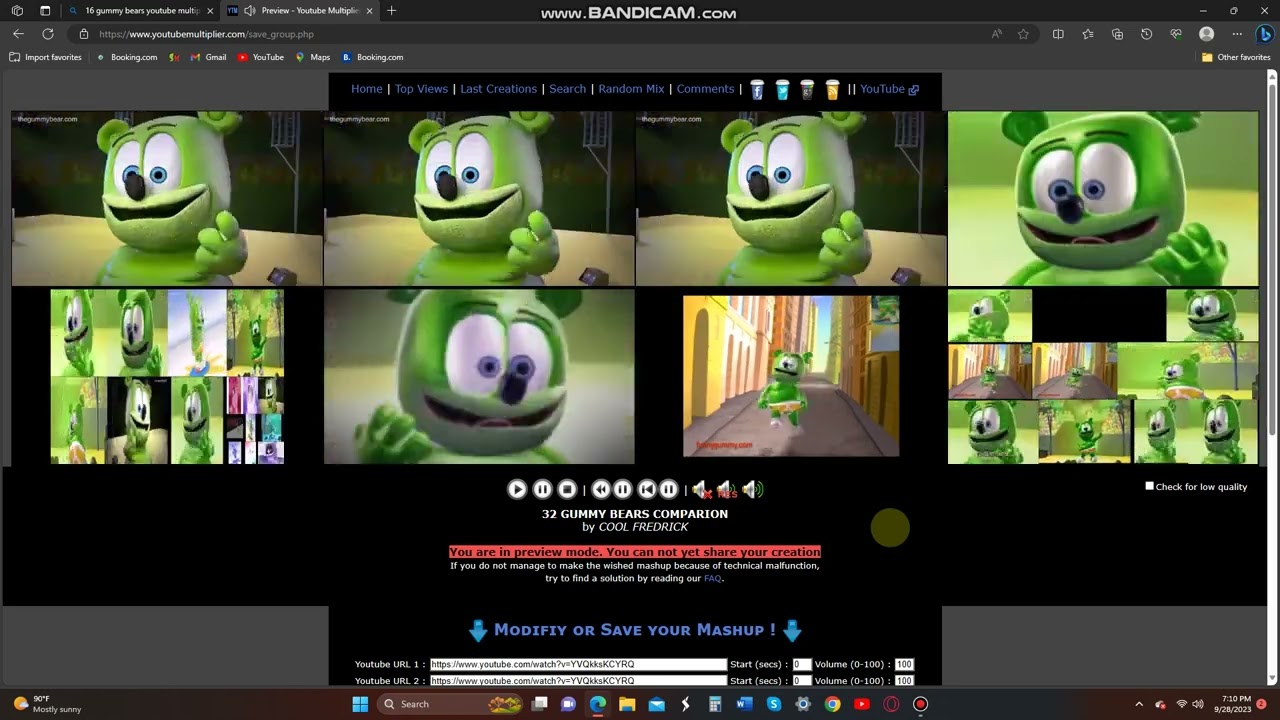Open Other favorites folder
Screen dimensions: 1280x720
tap(1236, 57)
